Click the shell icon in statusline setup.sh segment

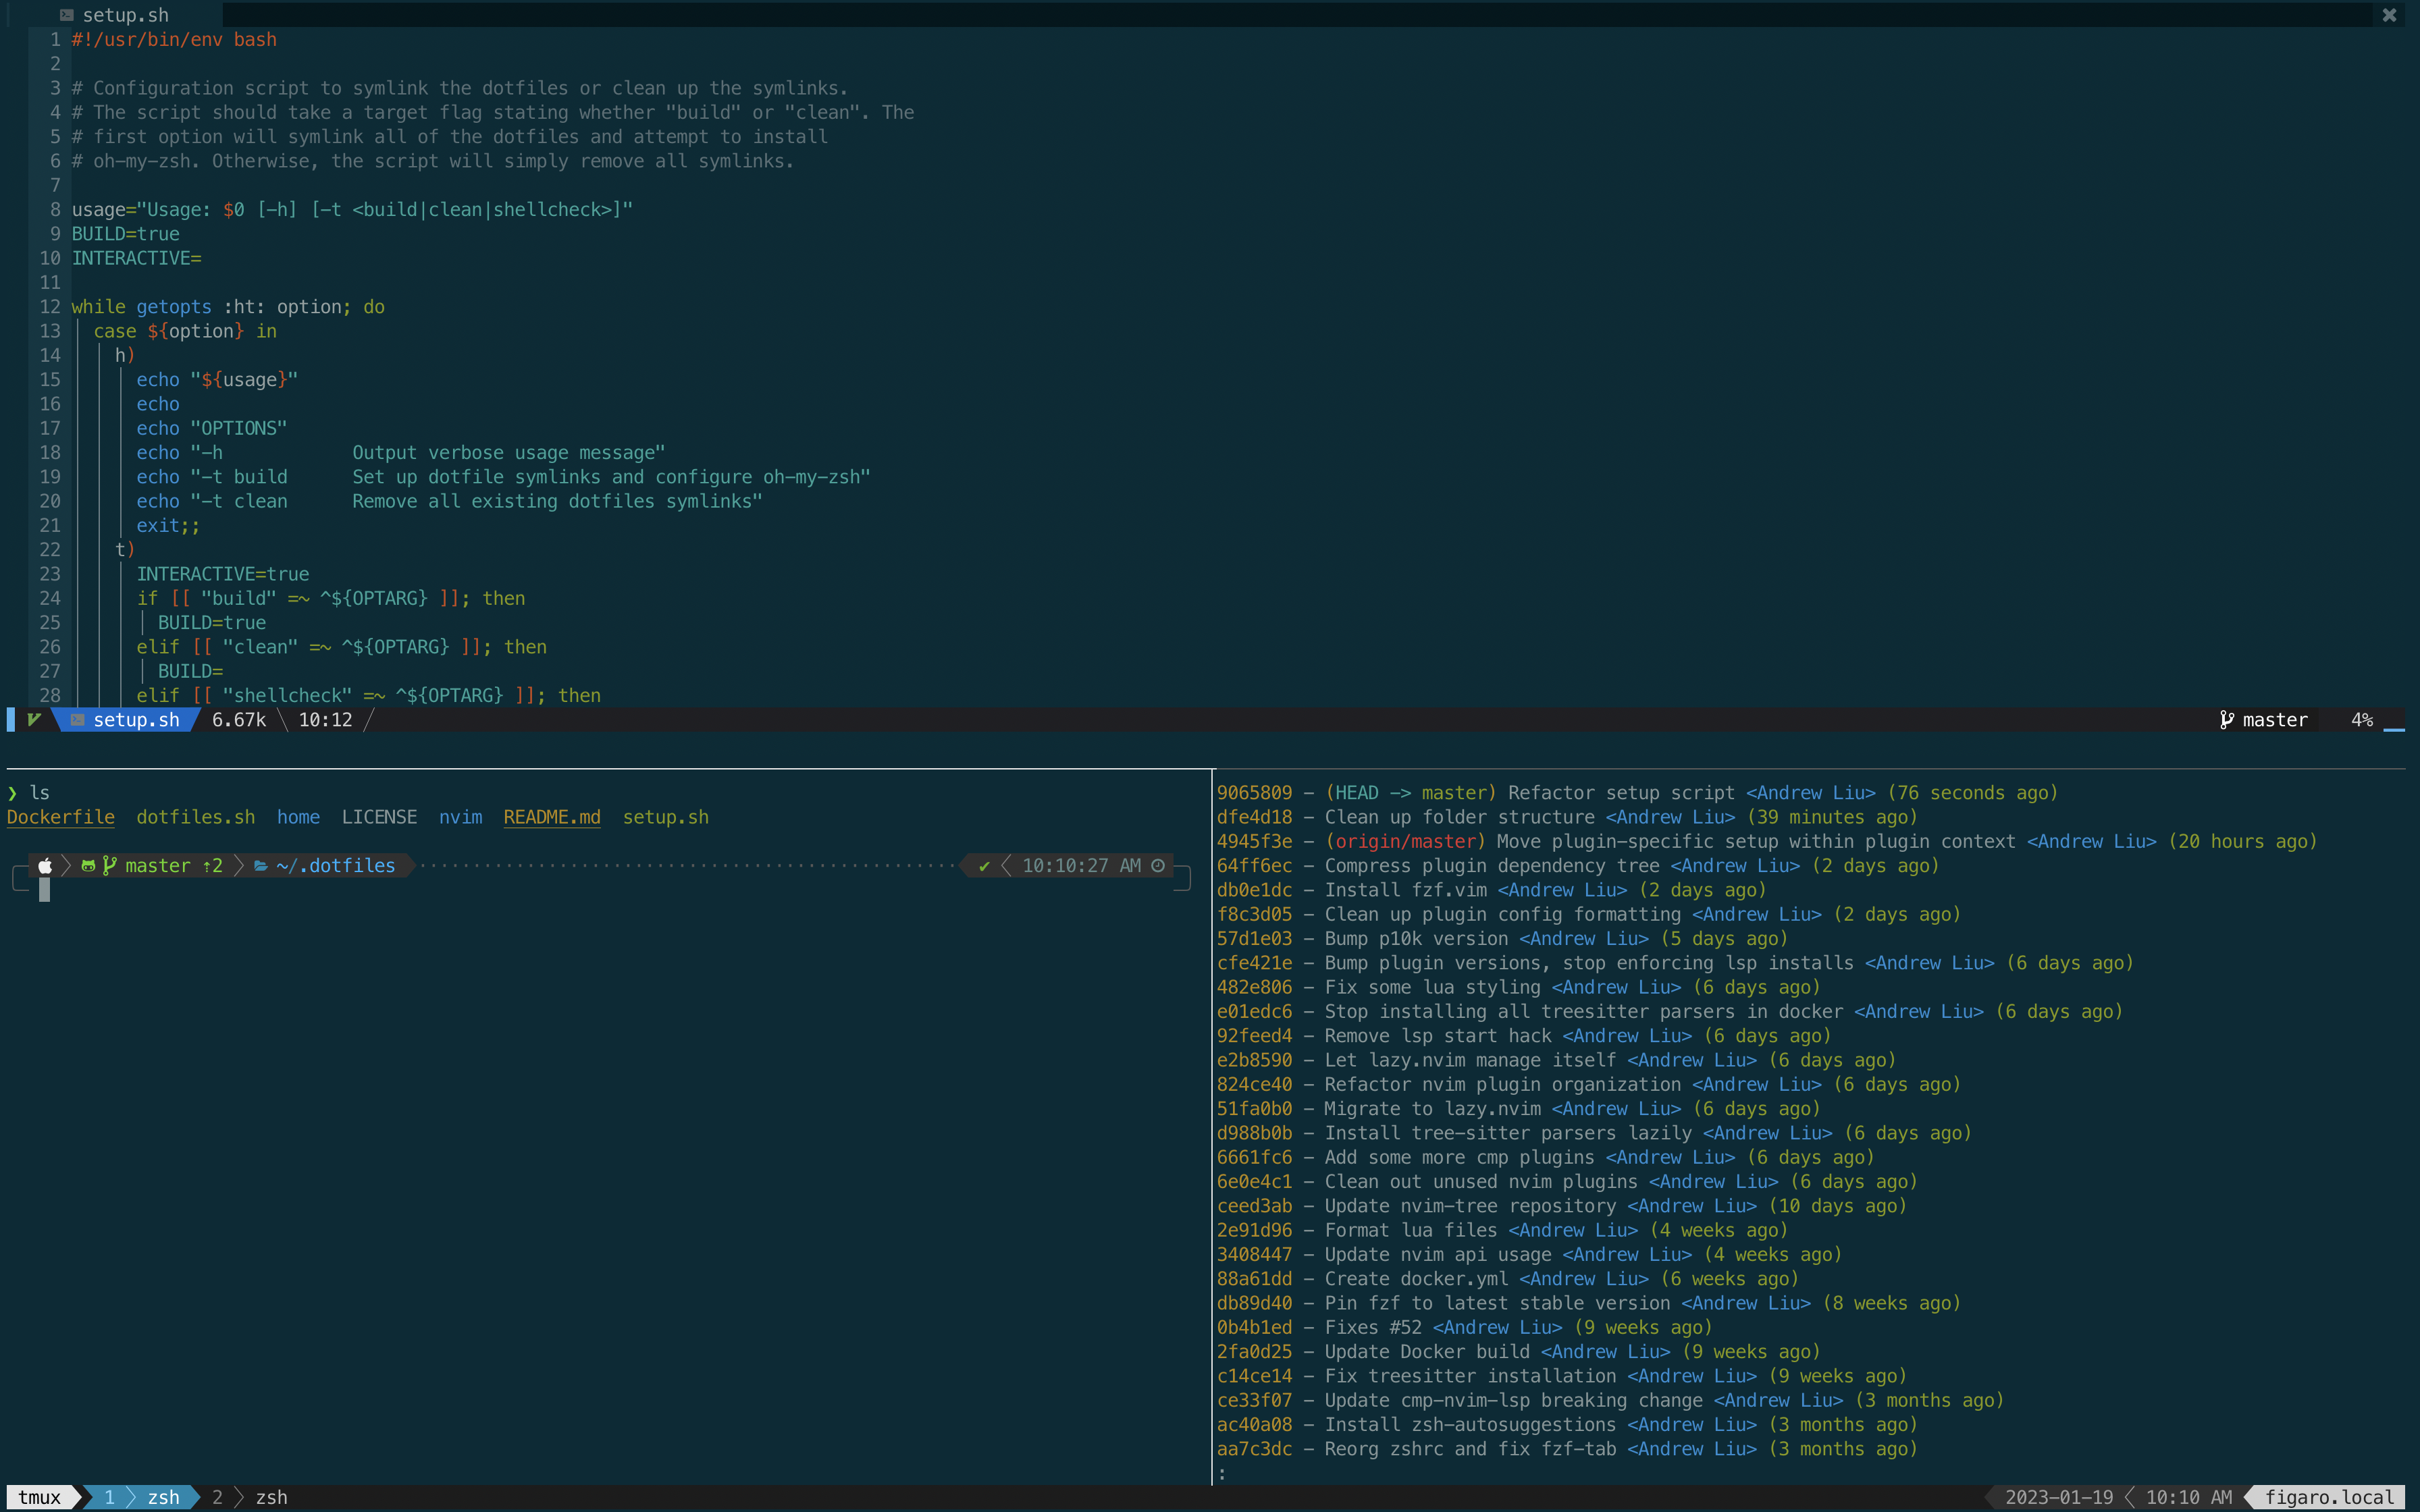(78, 720)
